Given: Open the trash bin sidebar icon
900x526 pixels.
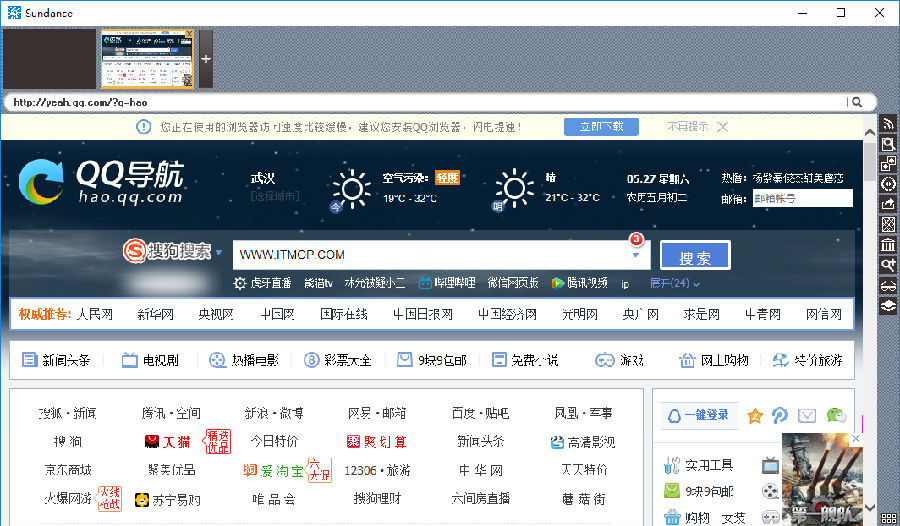Looking at the screenshot, I should 888,245.
